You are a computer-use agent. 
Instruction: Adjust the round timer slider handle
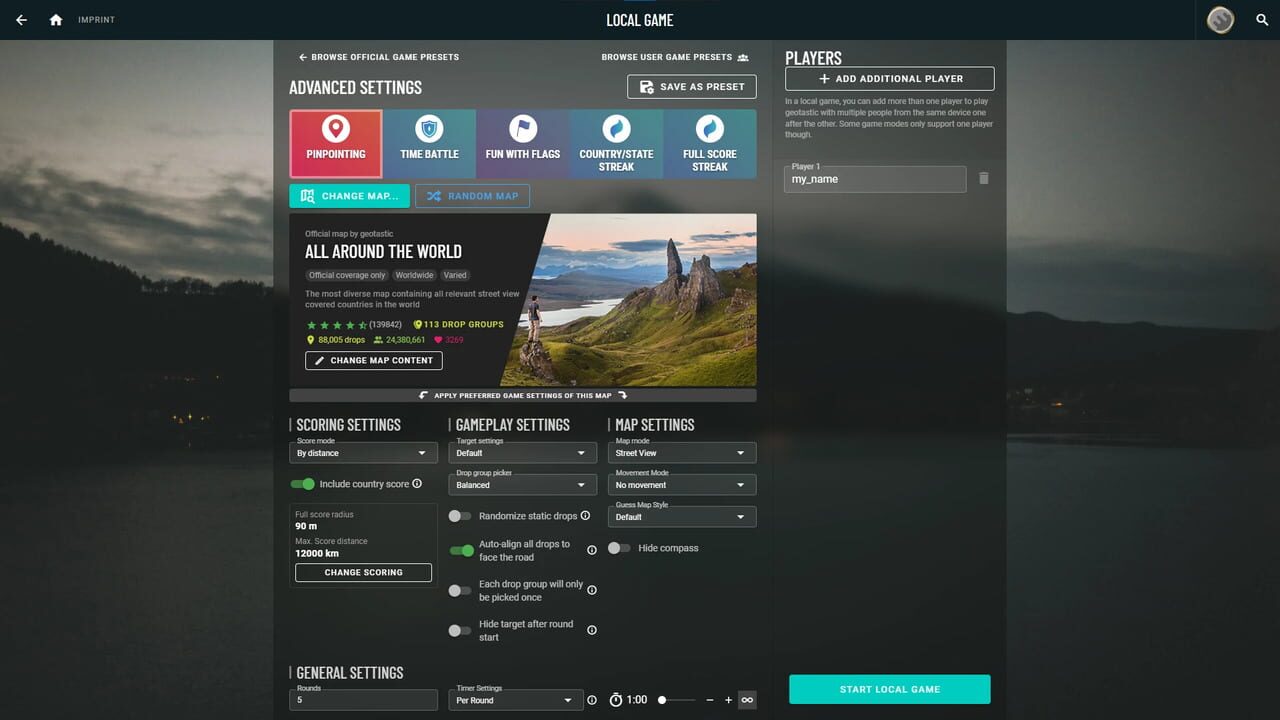pos(662,700)
